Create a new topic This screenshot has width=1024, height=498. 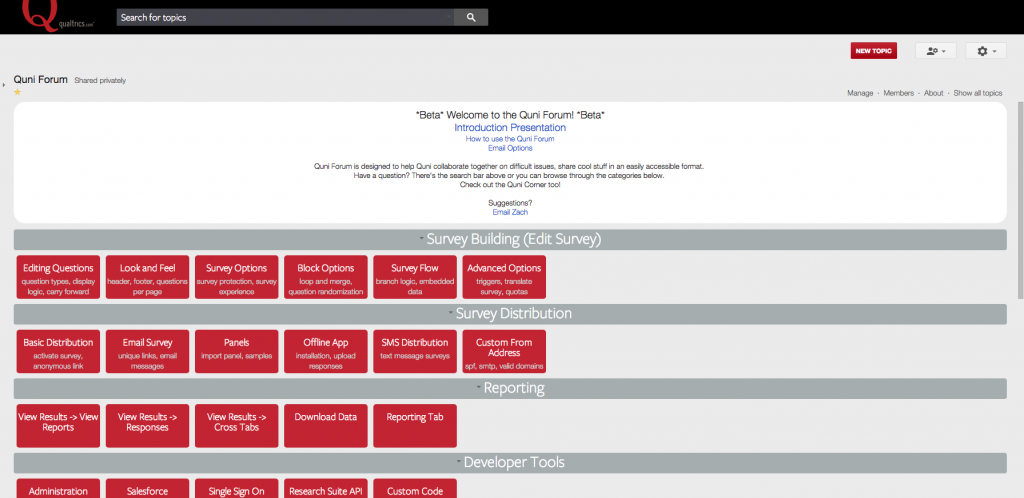point(873,51)
